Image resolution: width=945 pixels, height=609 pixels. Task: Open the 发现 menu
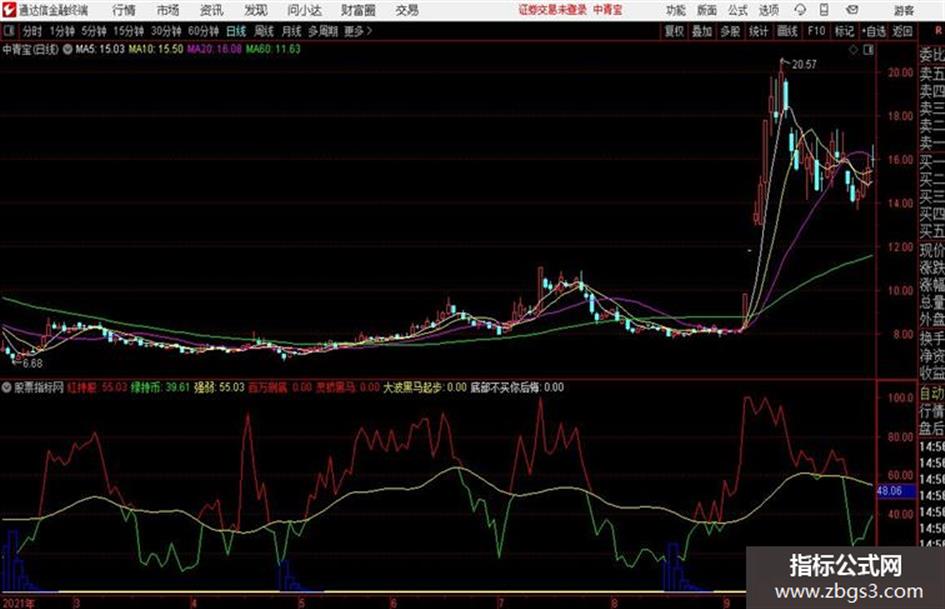click(255, 10)
